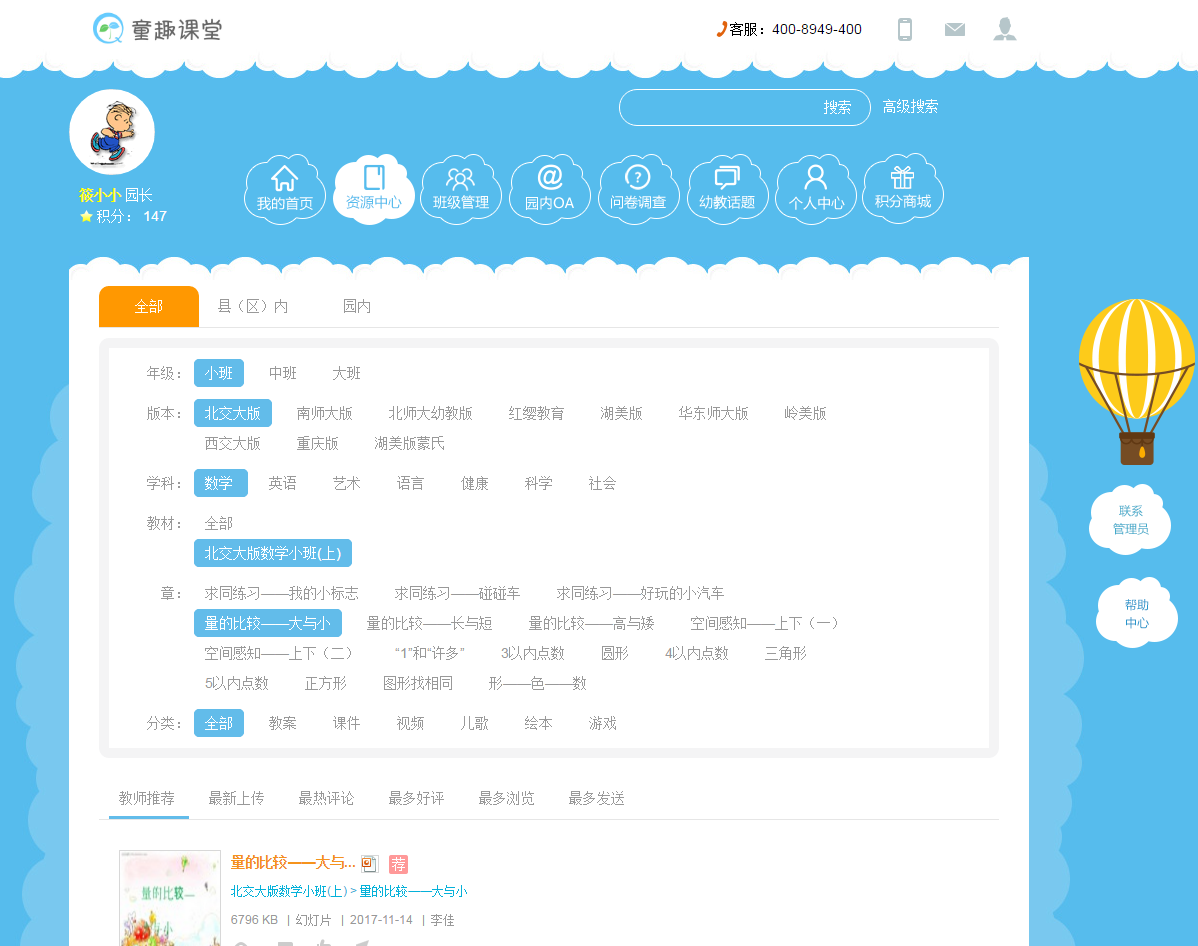Click the 搜索 search button
Screen dimensions: 1198x946
point(837,108)
